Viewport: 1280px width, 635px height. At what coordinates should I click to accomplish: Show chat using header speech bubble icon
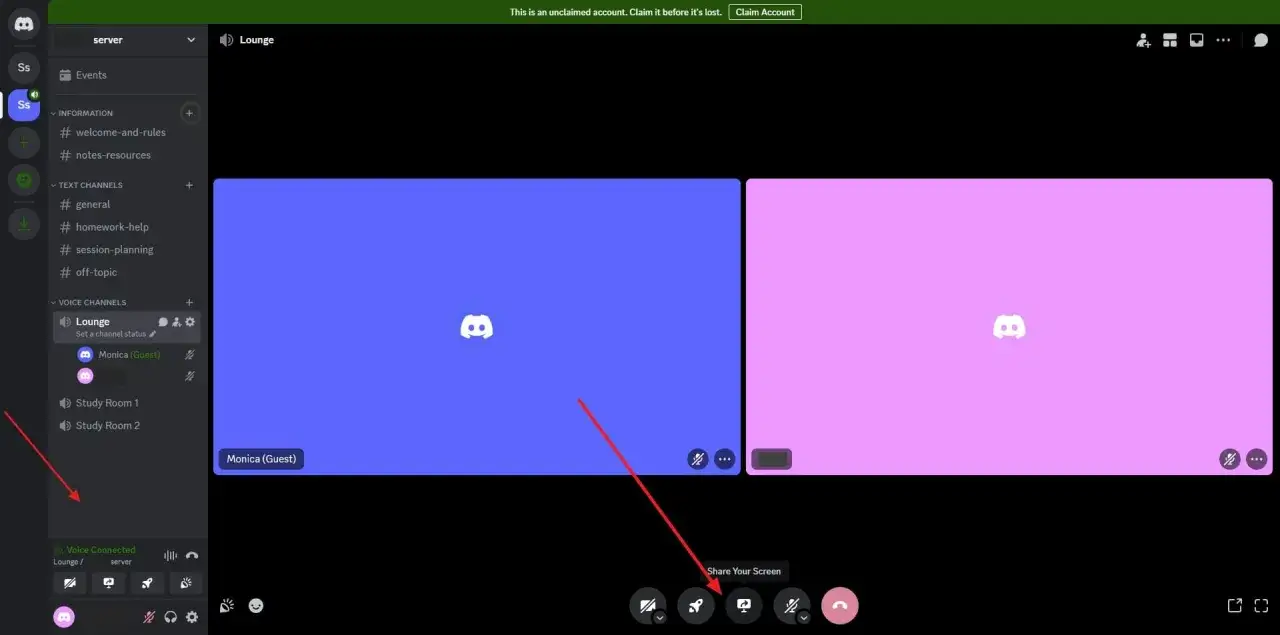click(1261, 40)
